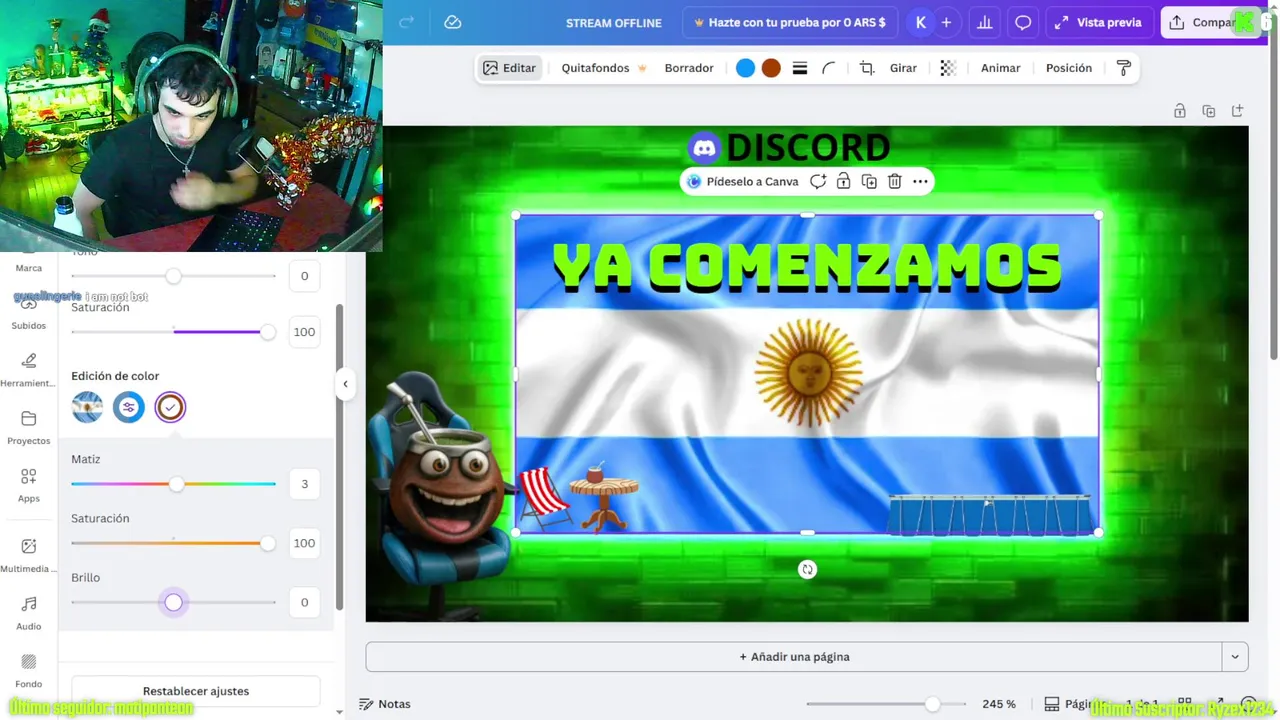Click the add page icon above the canvas
This screenshot has width=1280, height=720.
(x=1237, y=111)
